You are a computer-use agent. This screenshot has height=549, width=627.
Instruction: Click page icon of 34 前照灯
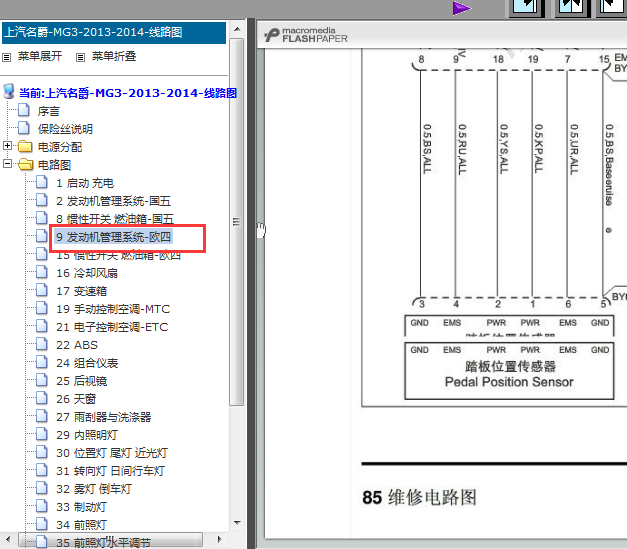point(42,524)
